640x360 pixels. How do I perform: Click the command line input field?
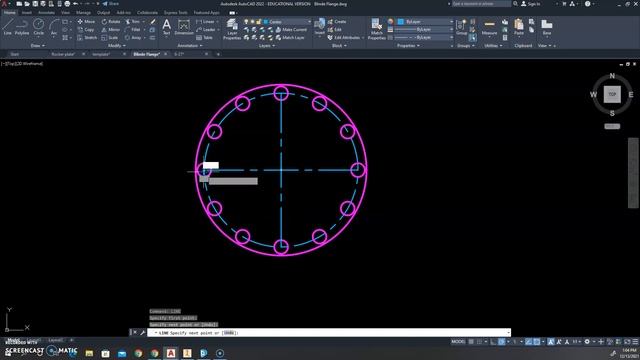329,333
